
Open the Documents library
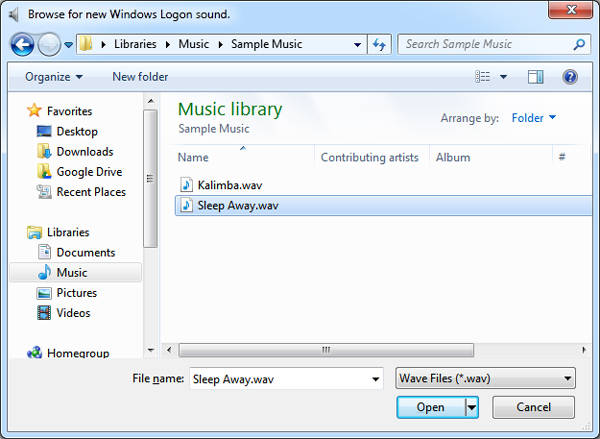tap(86, 252)
